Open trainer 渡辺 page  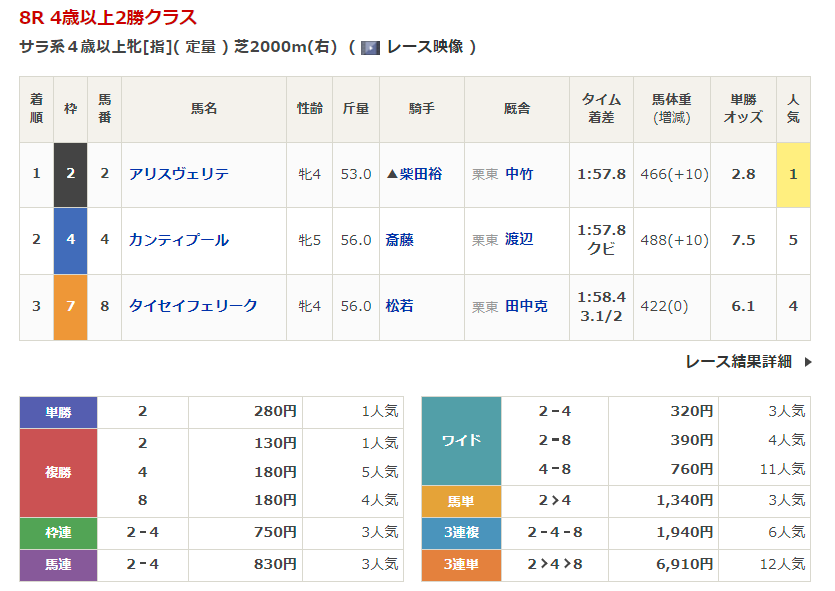519,240
